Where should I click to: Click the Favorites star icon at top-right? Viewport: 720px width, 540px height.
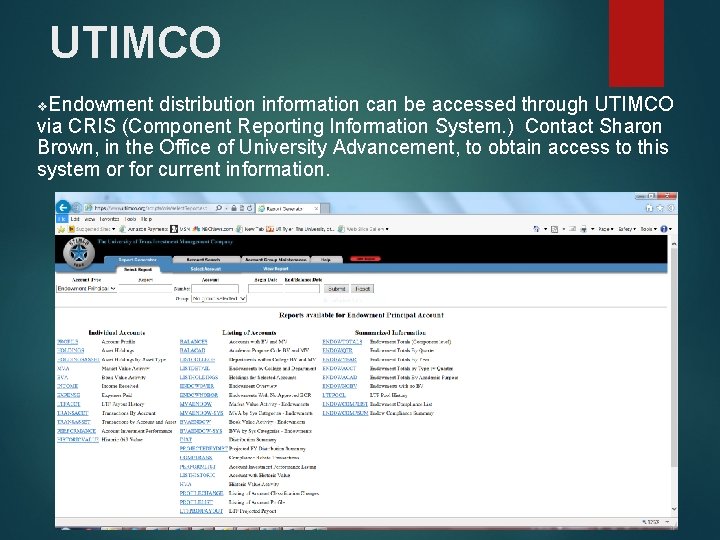pos(660,208)
